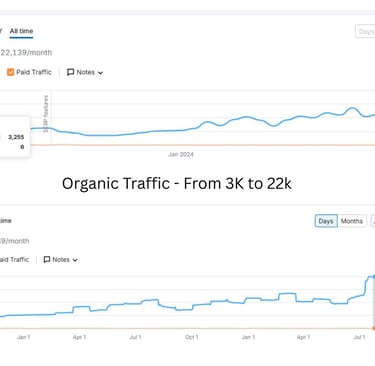Select the All time tab in top chart
The width and height of the screenshot is (375, 366).
click(21, 31)
